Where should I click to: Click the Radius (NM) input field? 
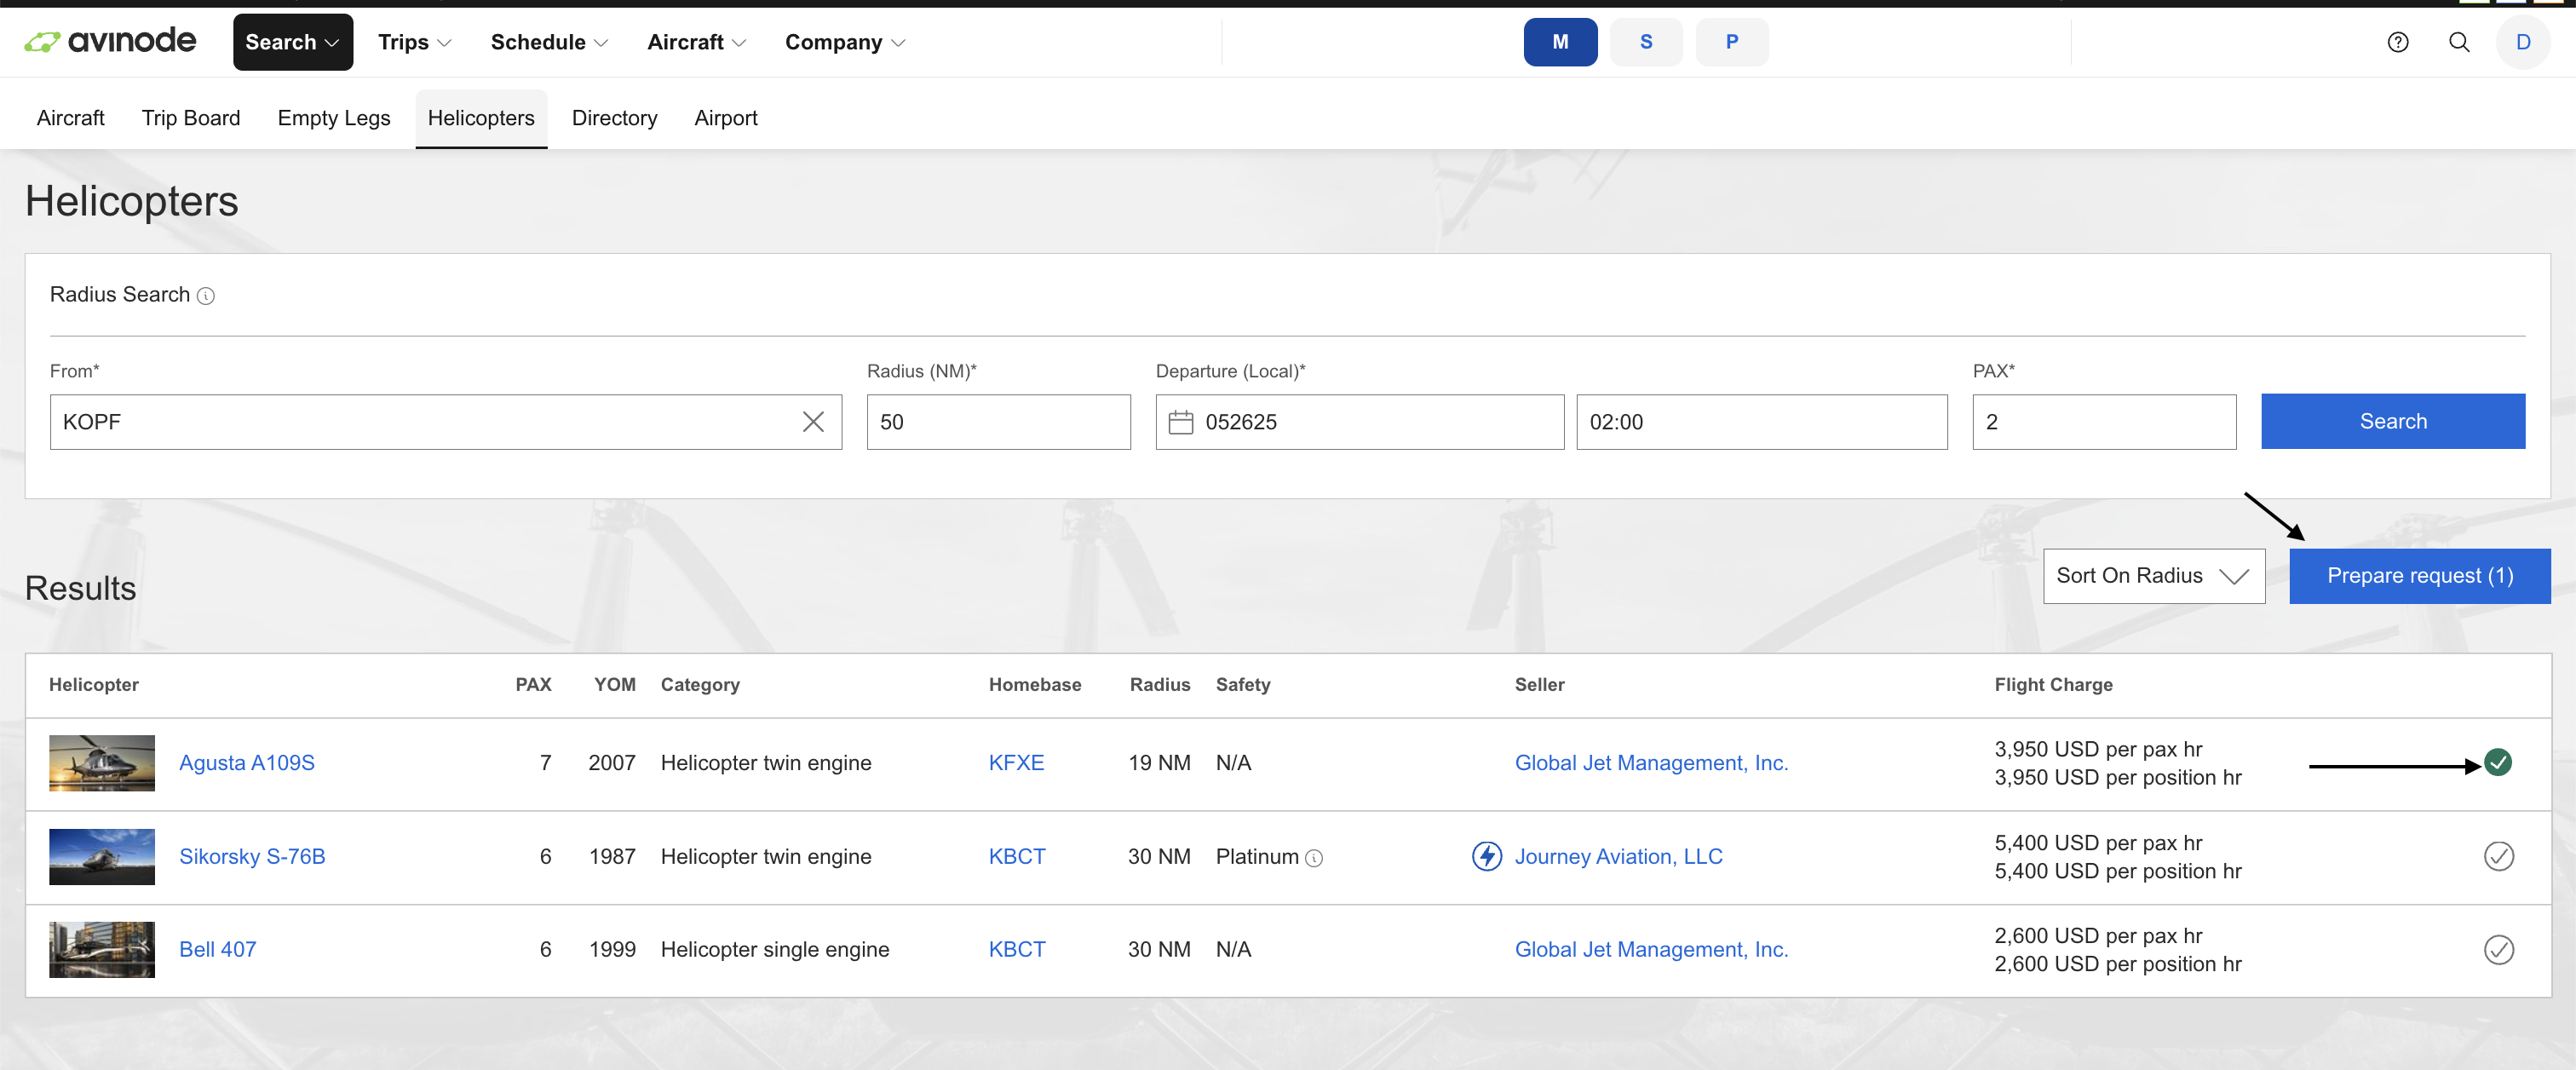tap(998, 422)
